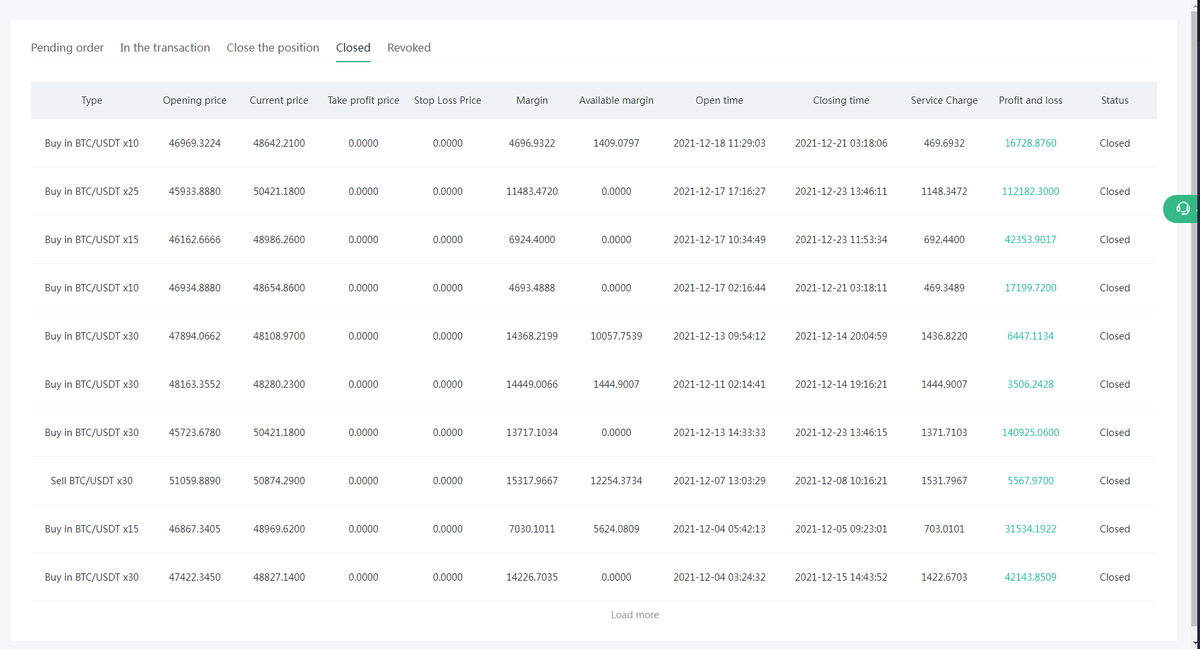The width and height of the screenshot is (1200, 649).
Task: Click the Type column header
Action: [x=92, y=100]
